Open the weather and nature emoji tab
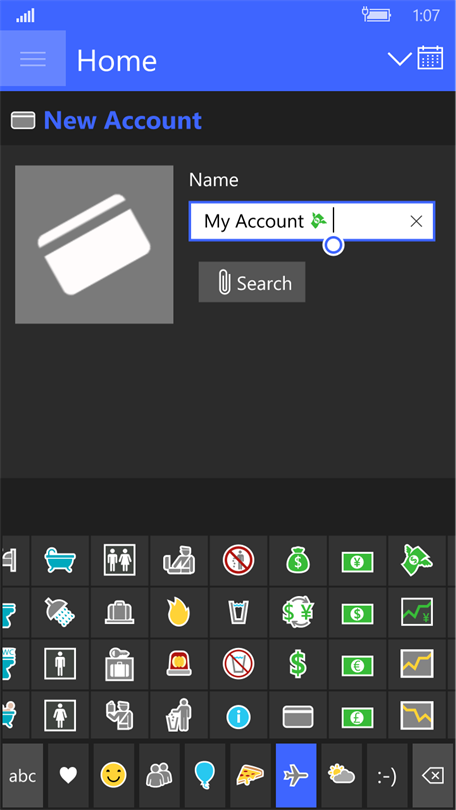The image size is (456, 810). [x=341, y=776]
